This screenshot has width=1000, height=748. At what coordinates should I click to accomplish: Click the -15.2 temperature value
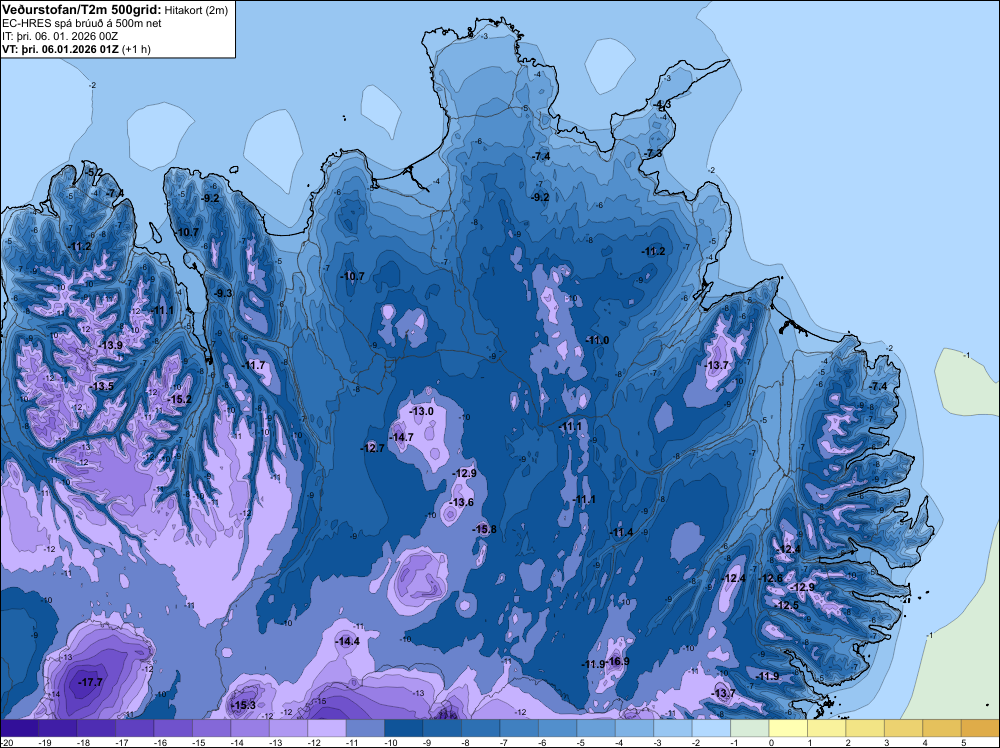tap(179, 399)
